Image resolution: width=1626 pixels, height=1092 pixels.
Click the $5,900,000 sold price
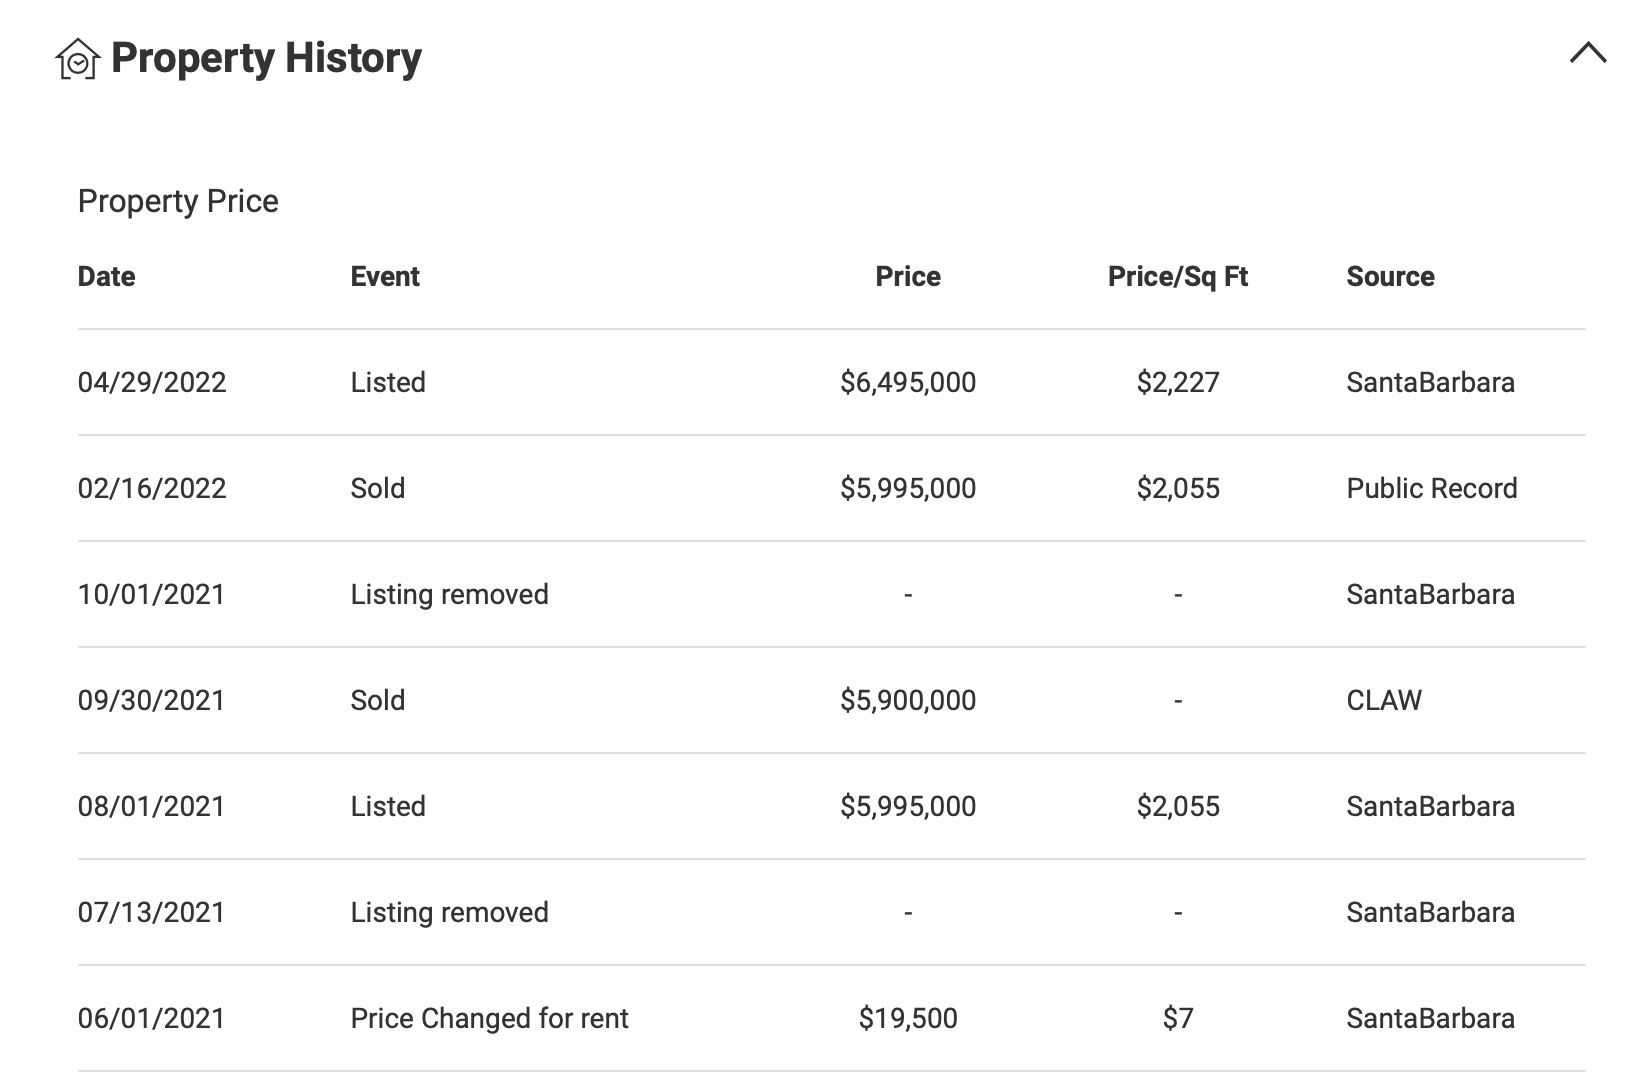908,701
